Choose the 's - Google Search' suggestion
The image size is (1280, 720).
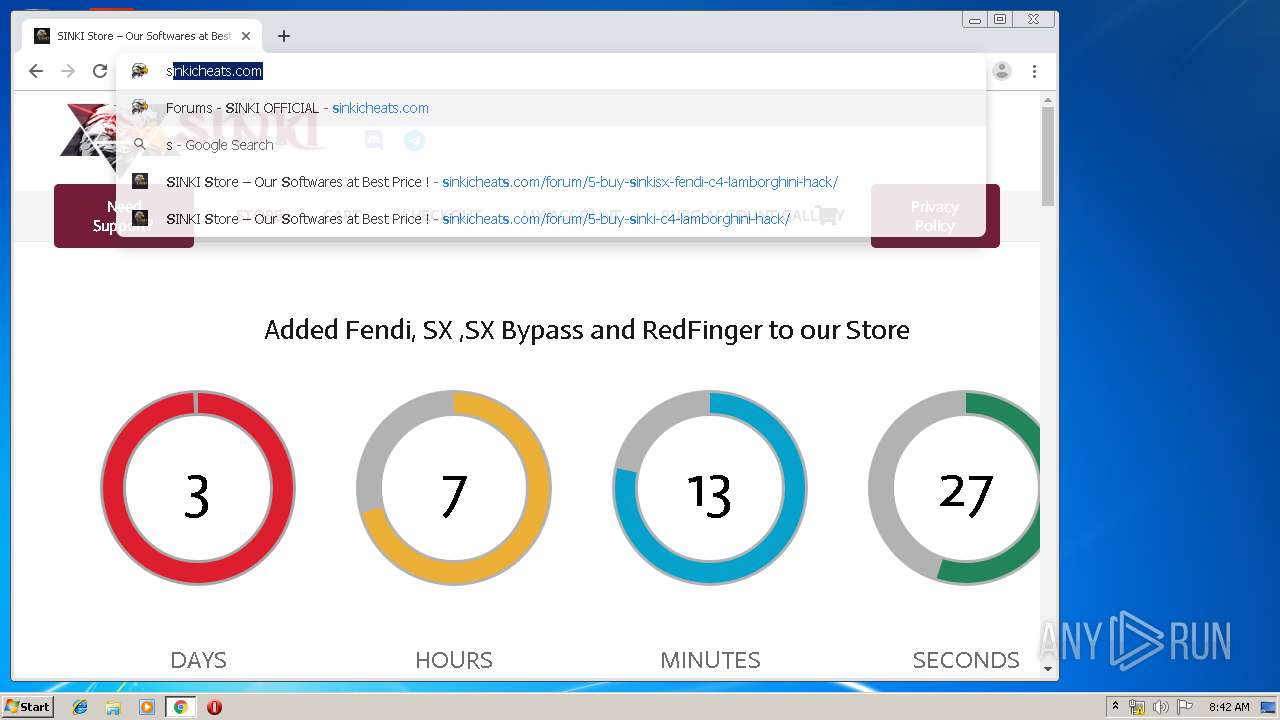coord(551,145)
